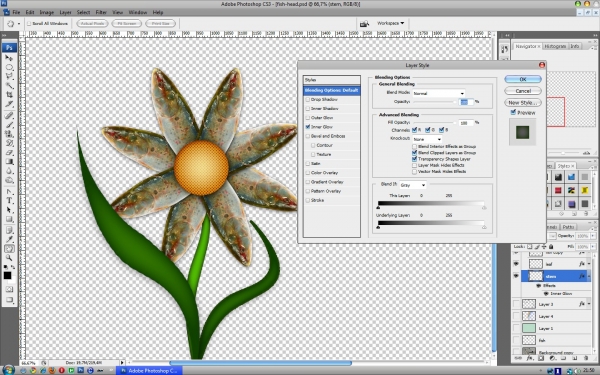Viewport: 600px width, 375px height.
Task: Select the Path Selection tool
Action: click(x=9, y=210)
